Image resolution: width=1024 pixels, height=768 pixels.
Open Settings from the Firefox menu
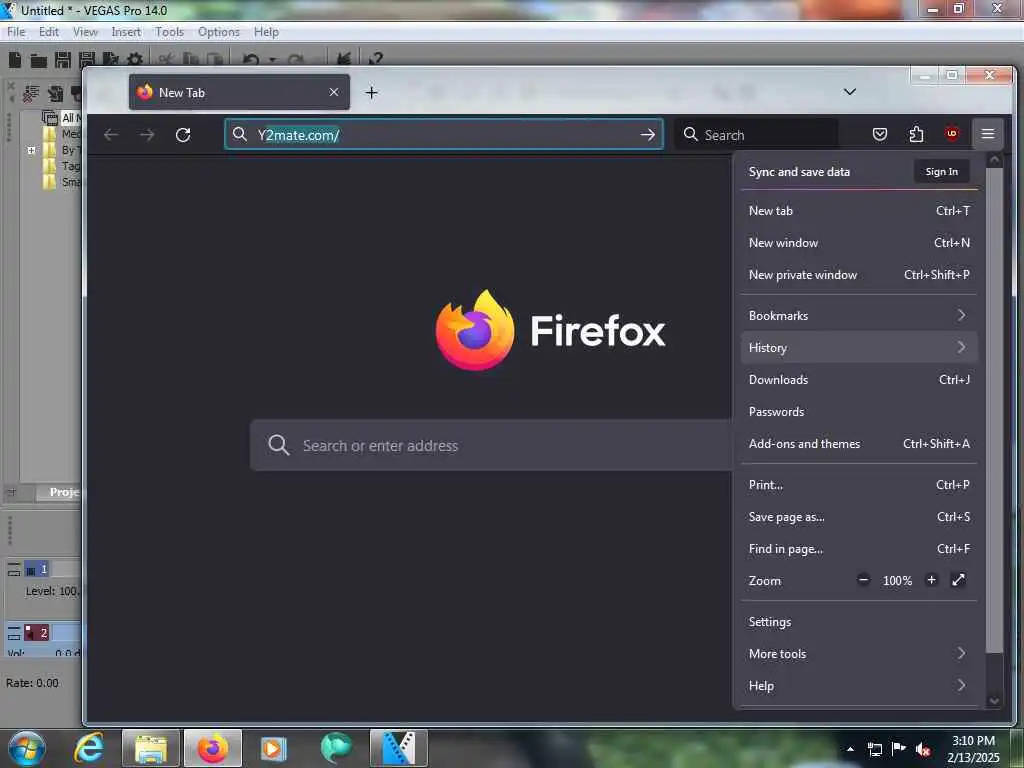pos(859,622)
